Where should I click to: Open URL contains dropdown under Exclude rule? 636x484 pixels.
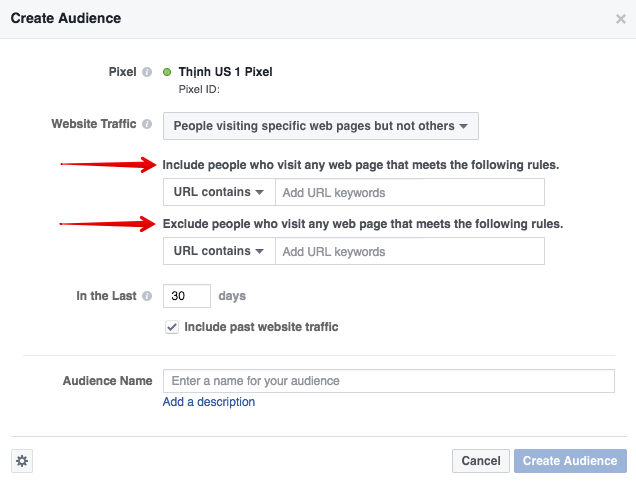(x=219, y=251)
